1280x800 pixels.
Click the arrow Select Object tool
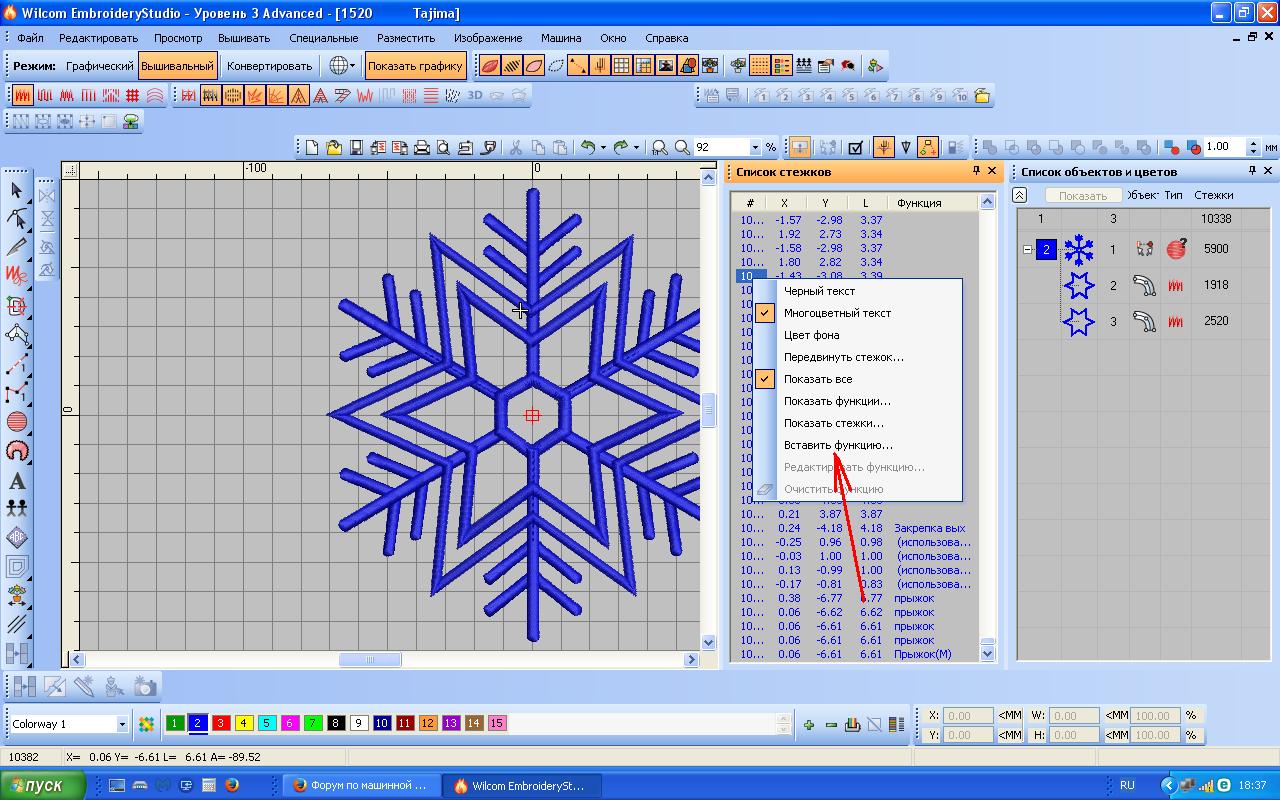tap(16, 190)
